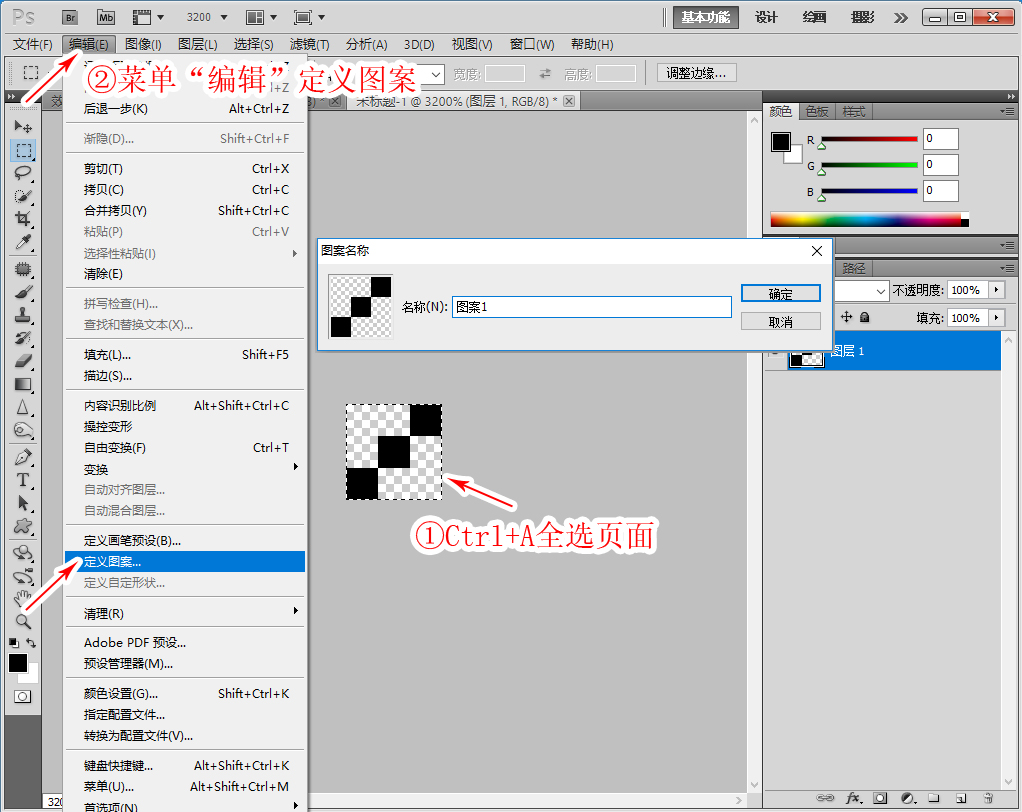
Task: Open the Color panel options menu
Action: [x=1006, y=112]
